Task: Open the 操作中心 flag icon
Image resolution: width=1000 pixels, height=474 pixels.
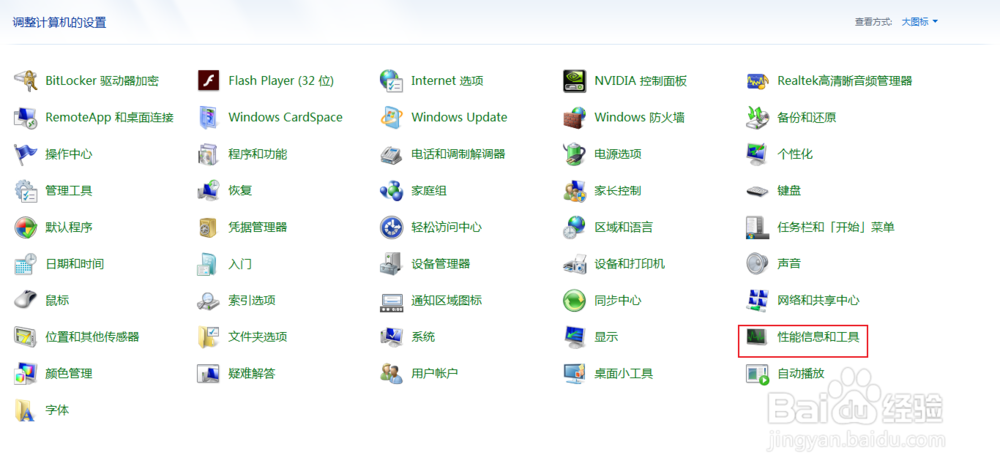Action: click(26, 154)
